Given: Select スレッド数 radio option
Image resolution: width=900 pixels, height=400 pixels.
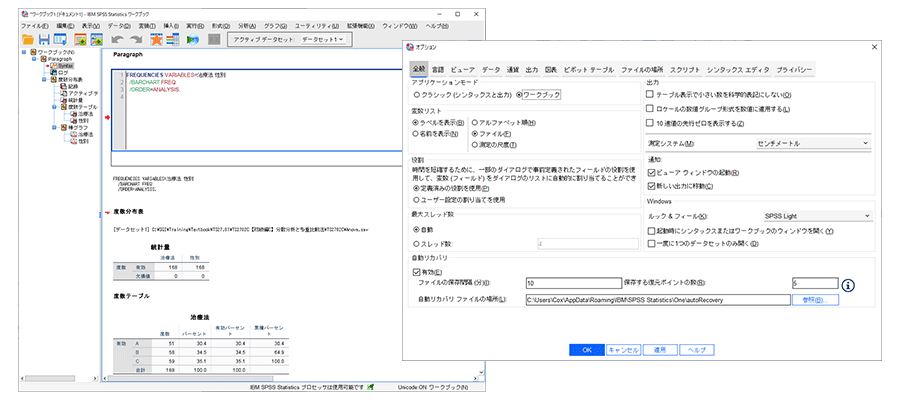Looking at the screenshot, I should 416,244.
